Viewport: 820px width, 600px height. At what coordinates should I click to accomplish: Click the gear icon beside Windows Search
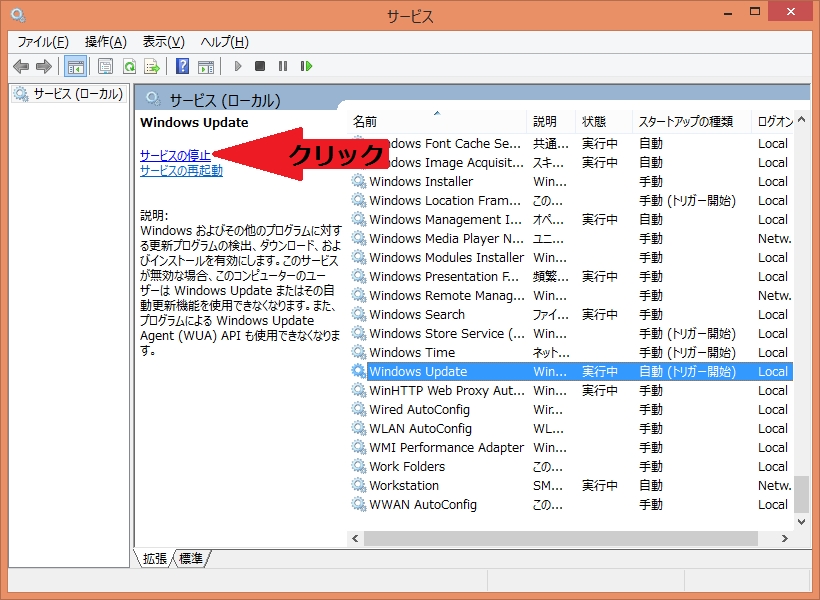coord(358,314)
